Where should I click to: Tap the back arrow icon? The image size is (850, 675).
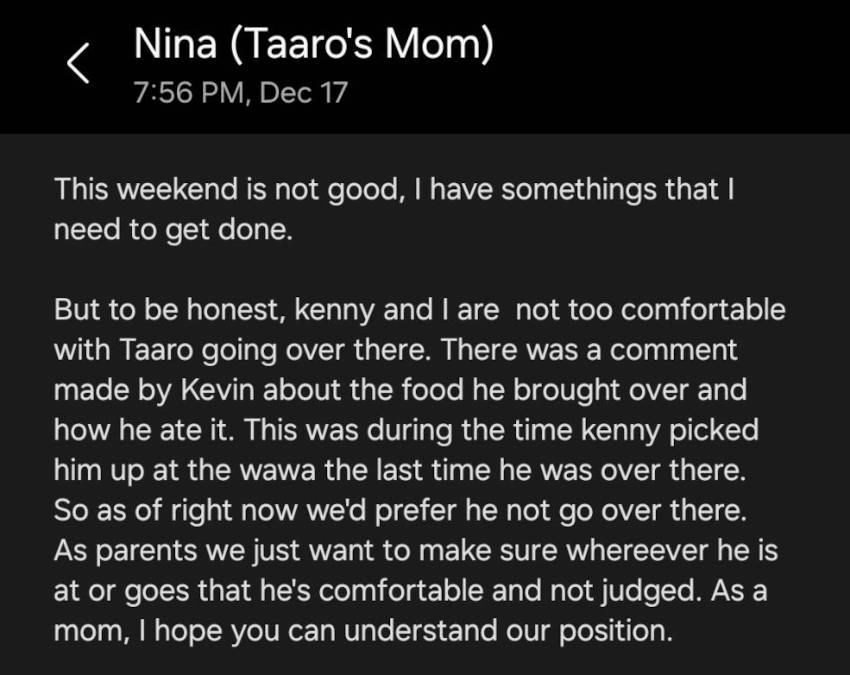click(79, 65)
